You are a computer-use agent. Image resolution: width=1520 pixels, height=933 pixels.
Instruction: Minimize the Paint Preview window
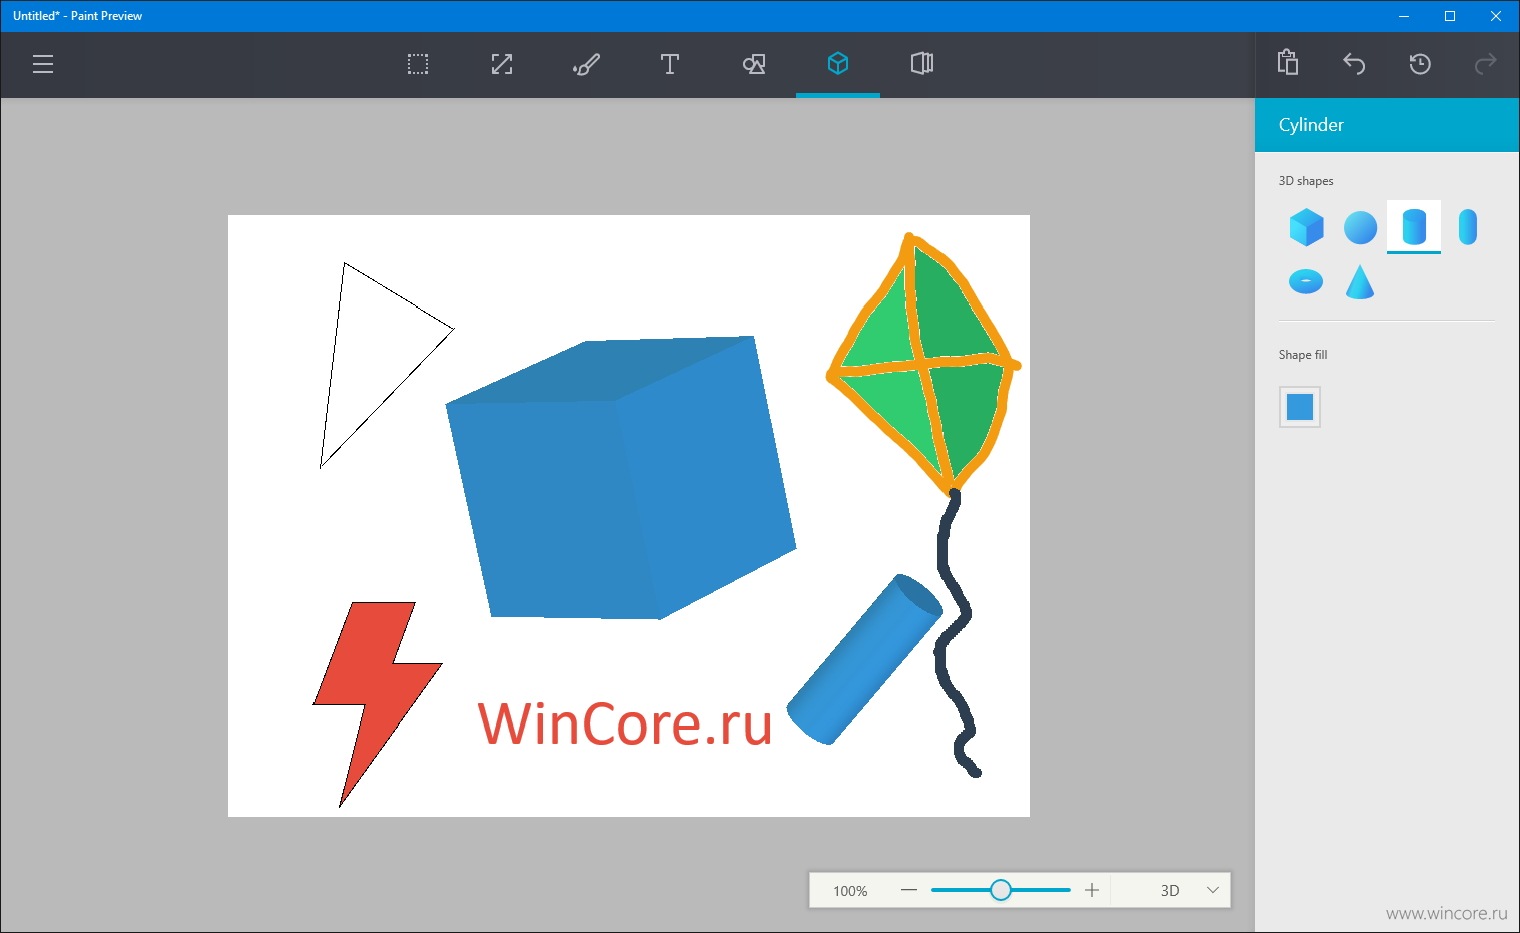point(1404,16)
